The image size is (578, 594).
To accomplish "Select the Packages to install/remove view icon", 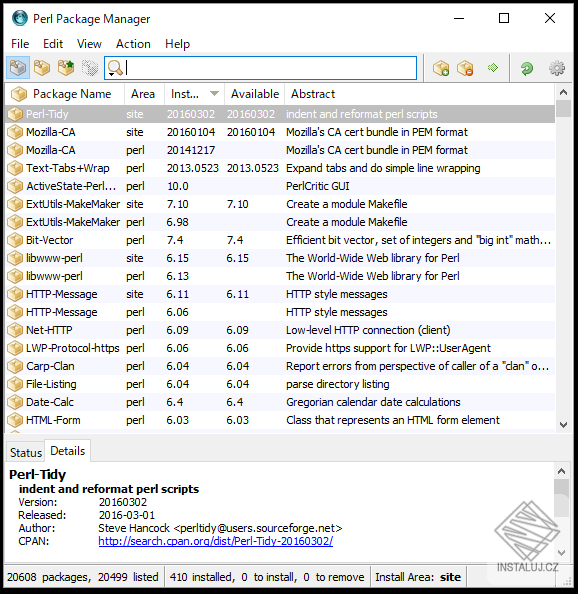I will tap(90, 68).
